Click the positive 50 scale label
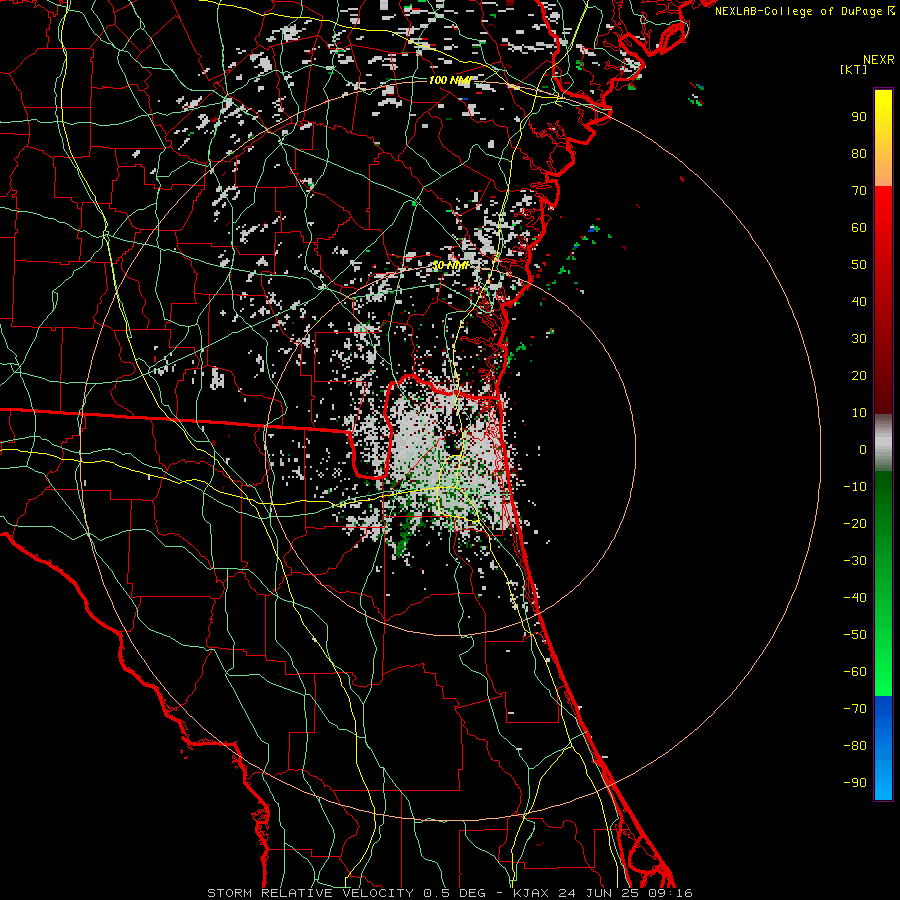This screenshot has width=900, height=900. (x=859, y=265)
